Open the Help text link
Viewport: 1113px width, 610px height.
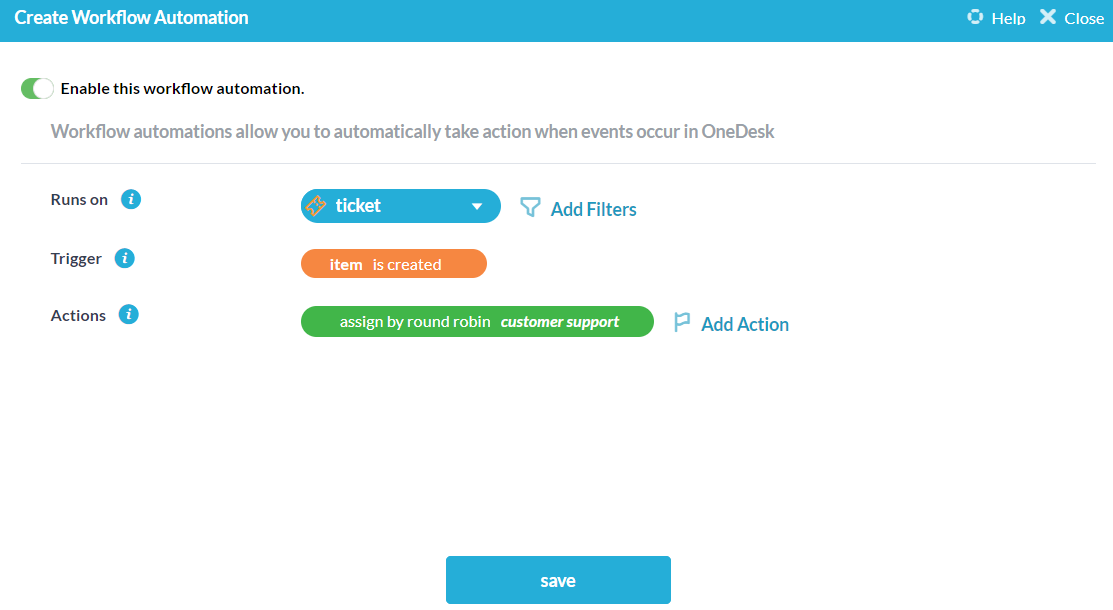(x=1008, y=18)
